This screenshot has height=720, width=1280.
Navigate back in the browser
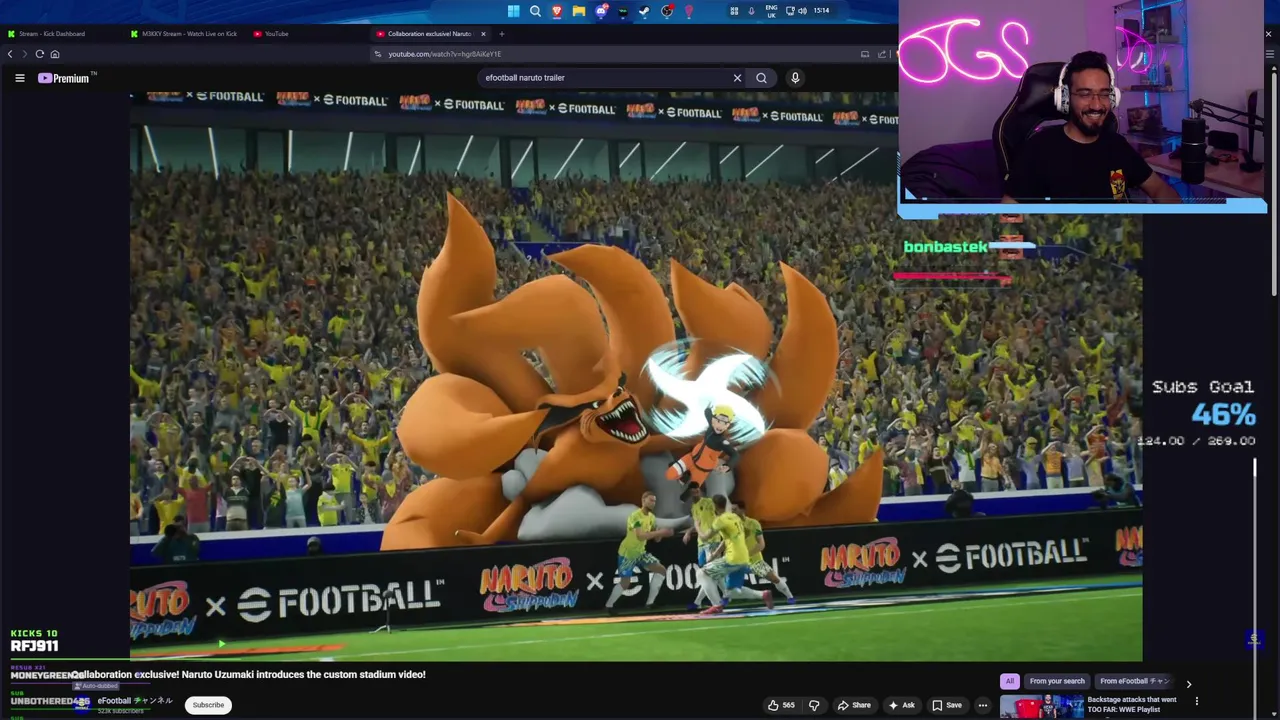point(10,54)
